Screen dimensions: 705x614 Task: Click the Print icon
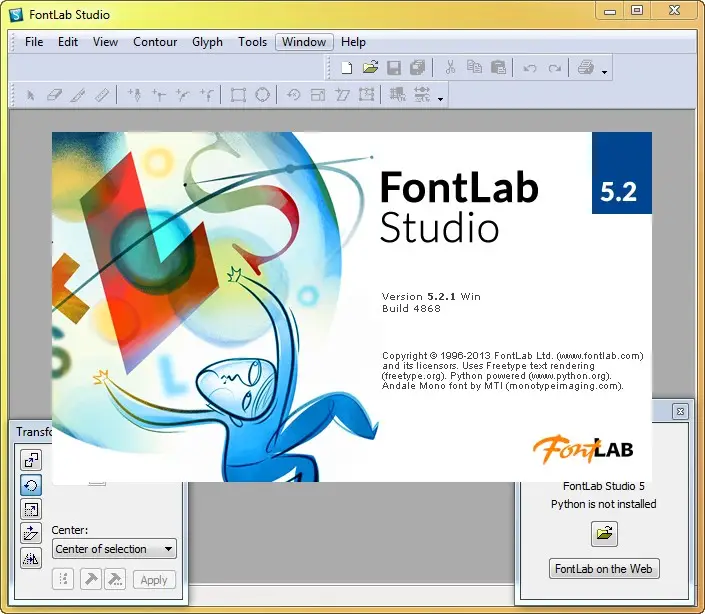click(x=586, y=68)
